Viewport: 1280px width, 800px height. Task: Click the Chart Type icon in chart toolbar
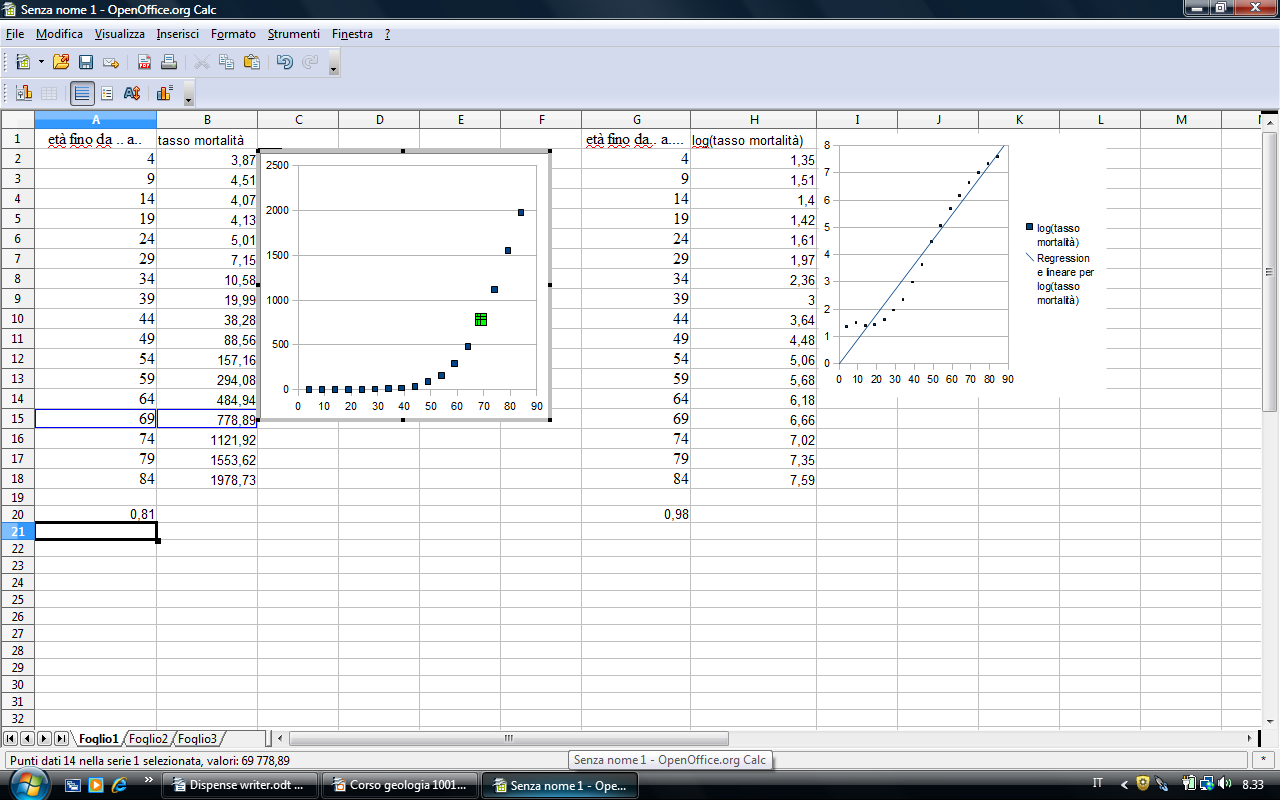(24, 93)
